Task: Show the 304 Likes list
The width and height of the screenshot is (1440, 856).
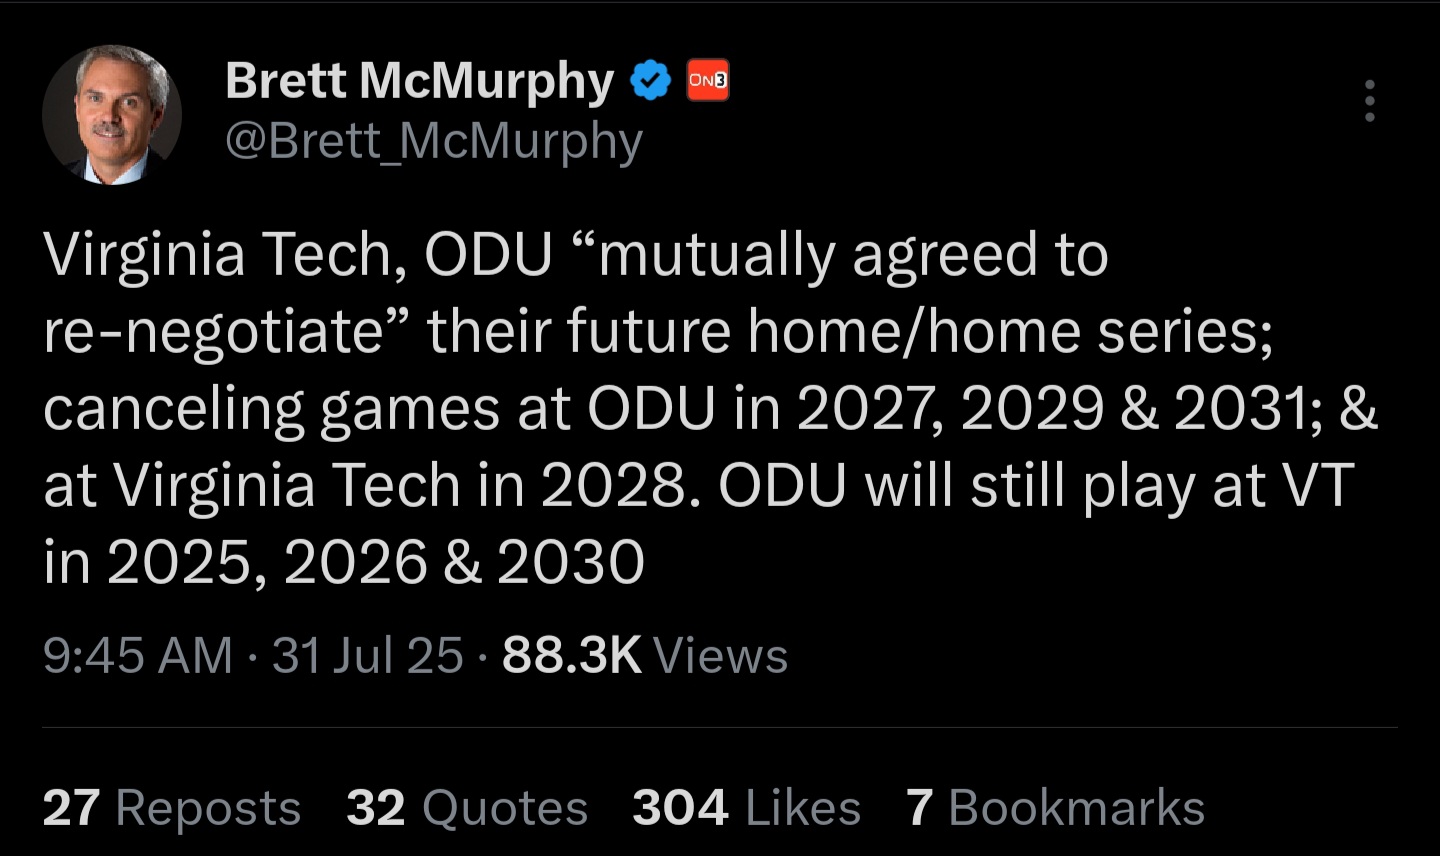Action: point(746,807)
